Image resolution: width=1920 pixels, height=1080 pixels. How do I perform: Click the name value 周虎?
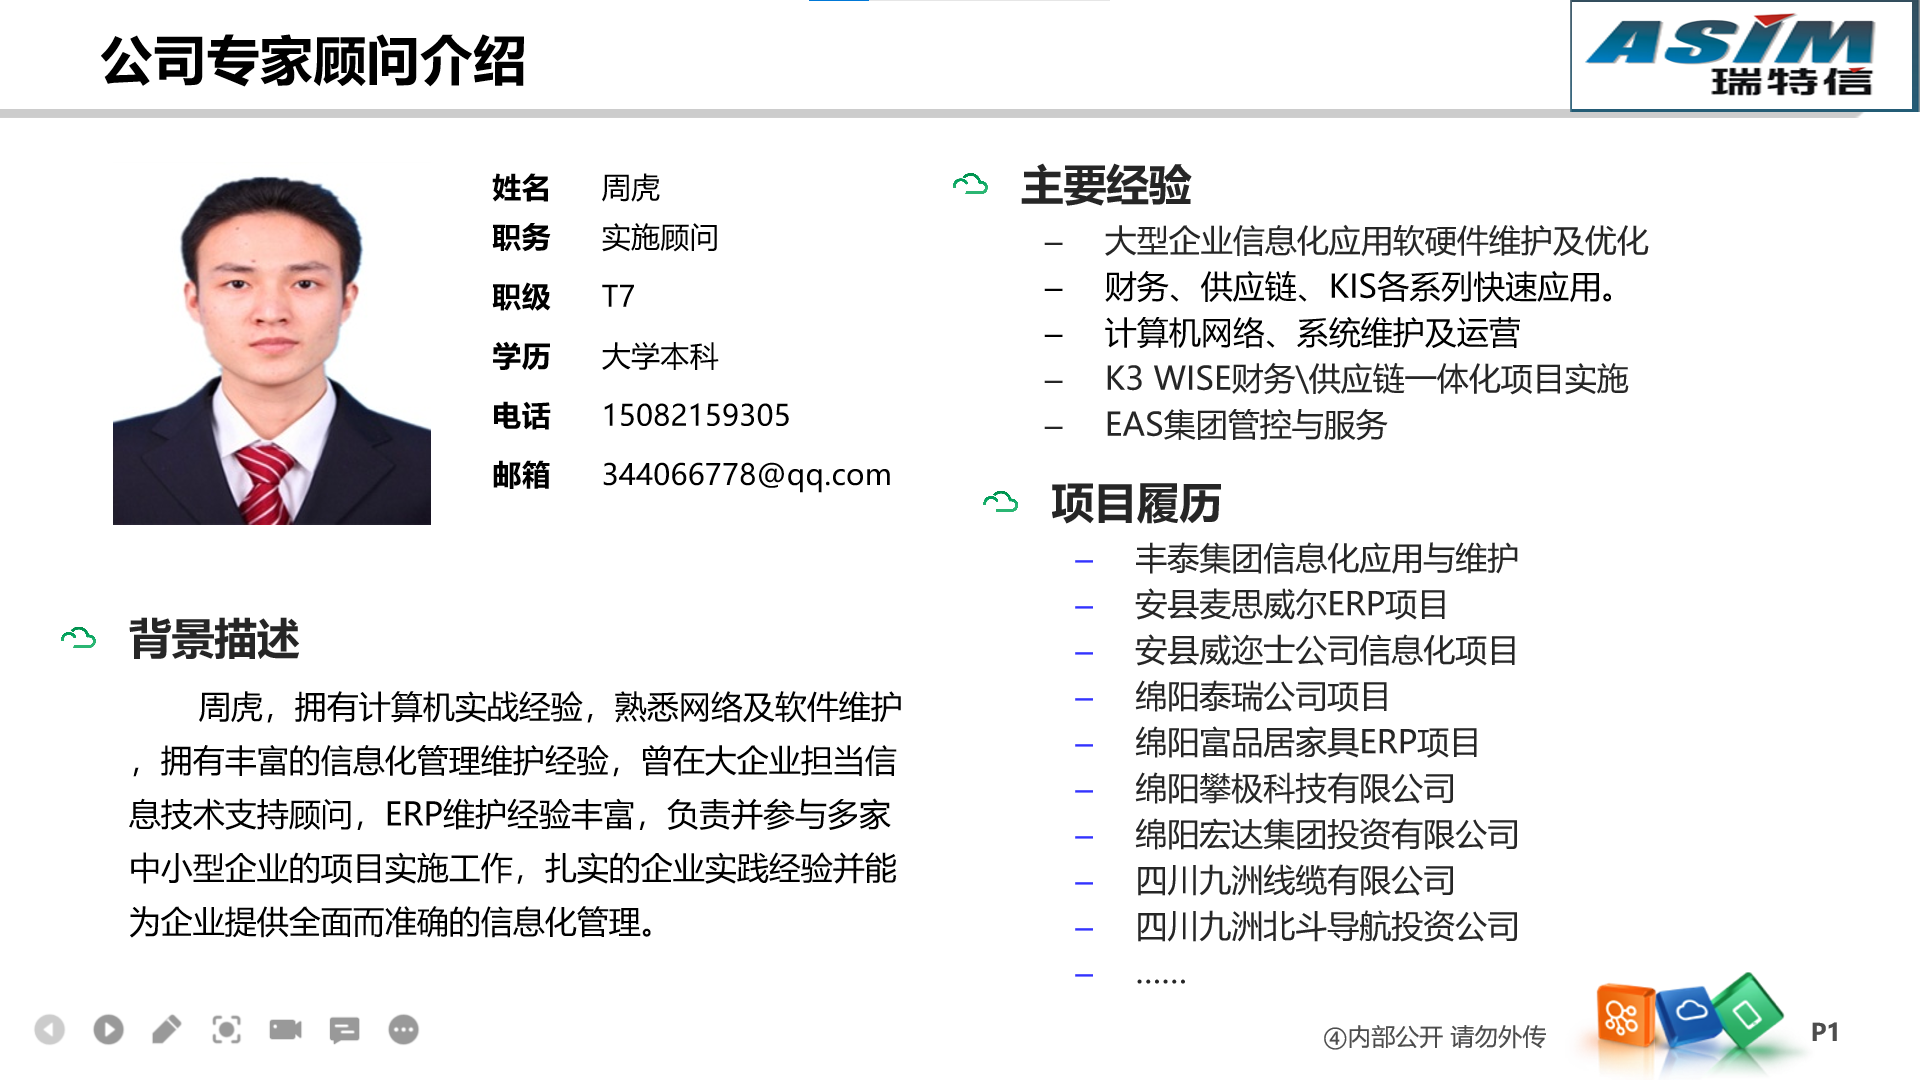[631, 187]
